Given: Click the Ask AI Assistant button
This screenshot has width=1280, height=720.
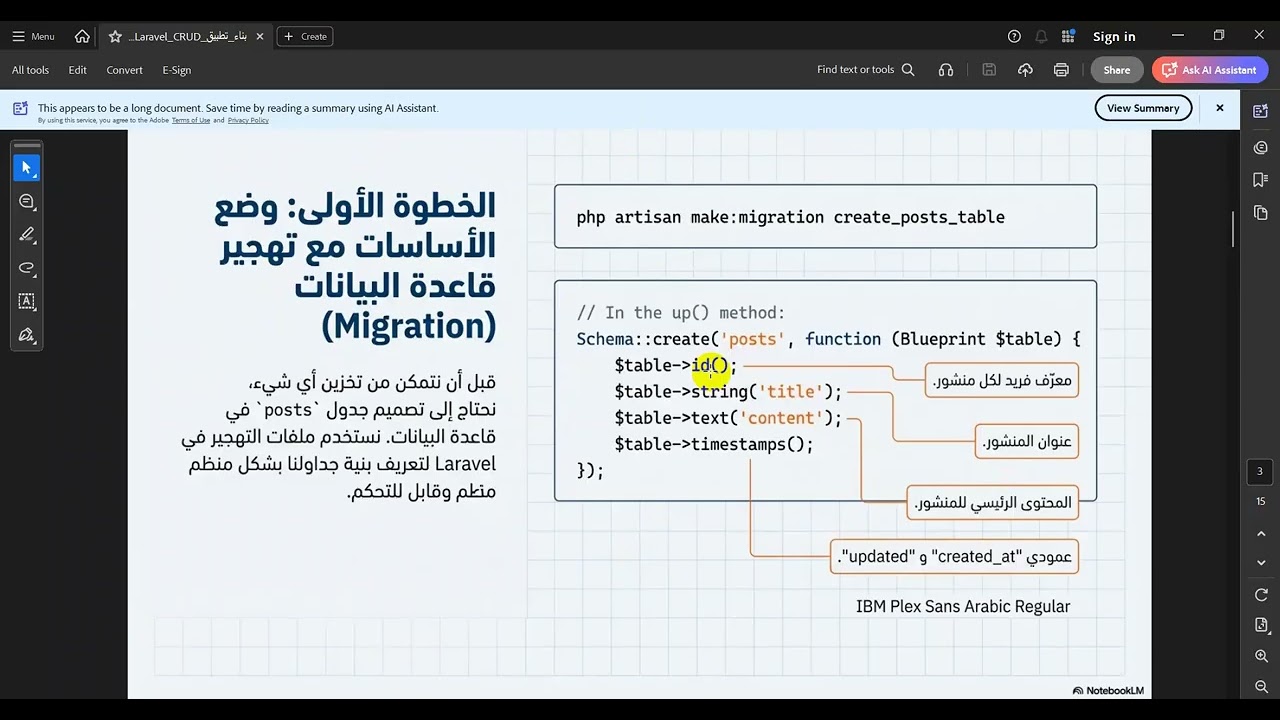Looking at the screenshot, I should [x=1210, y=70].
